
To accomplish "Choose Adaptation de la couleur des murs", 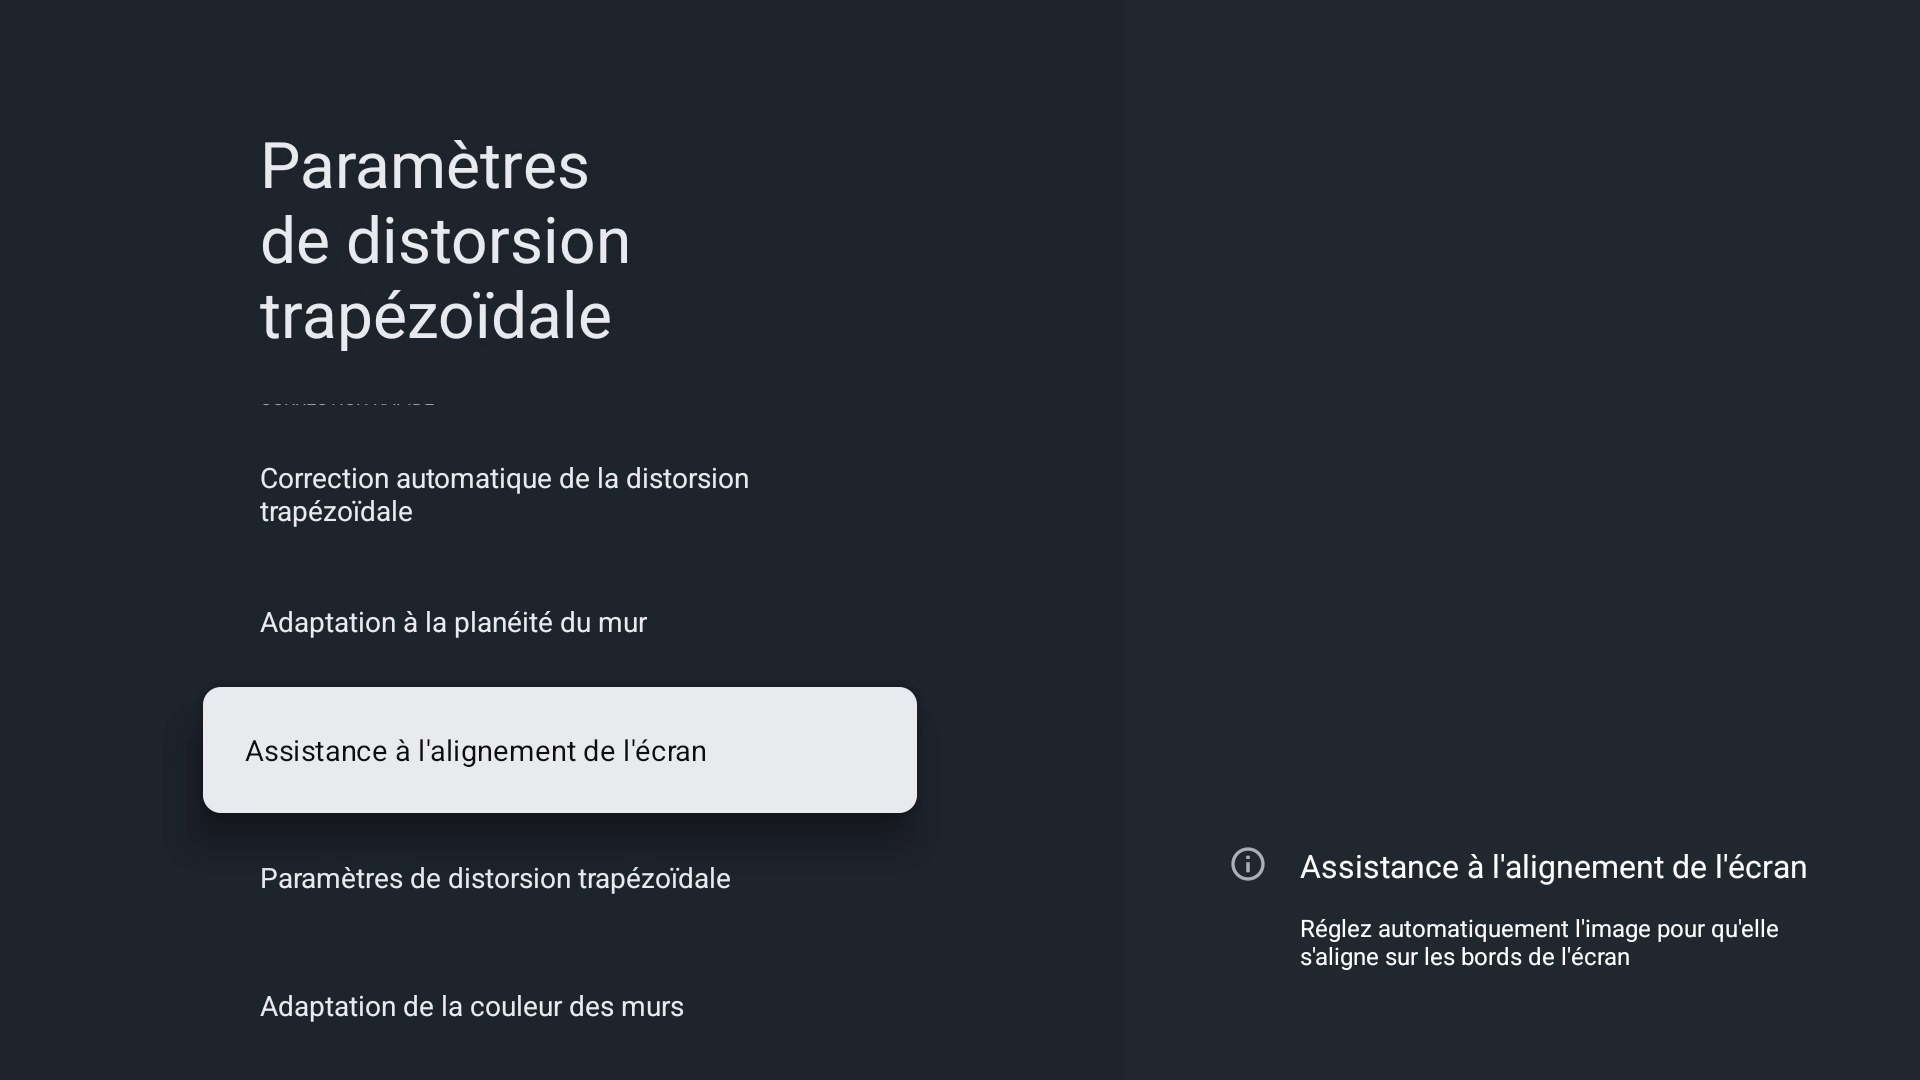I will [471, 1007].
